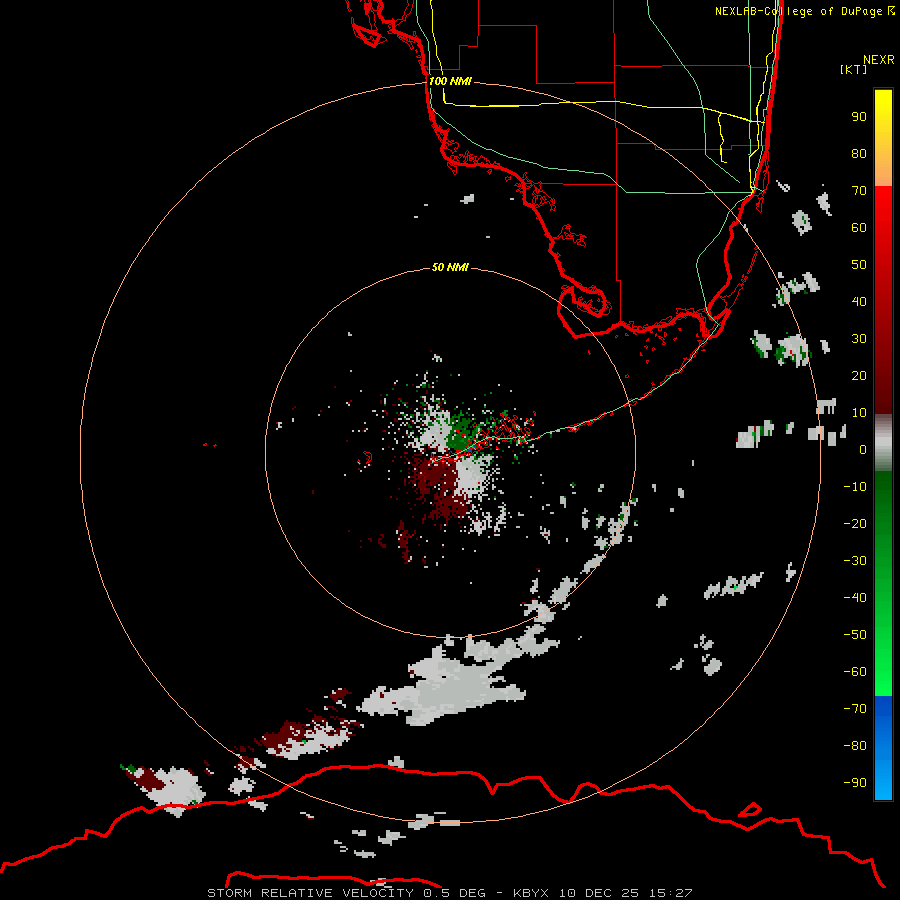900x900 pixels.
Task: Click the 50 value on velocity scale
Action: point(859,265)
